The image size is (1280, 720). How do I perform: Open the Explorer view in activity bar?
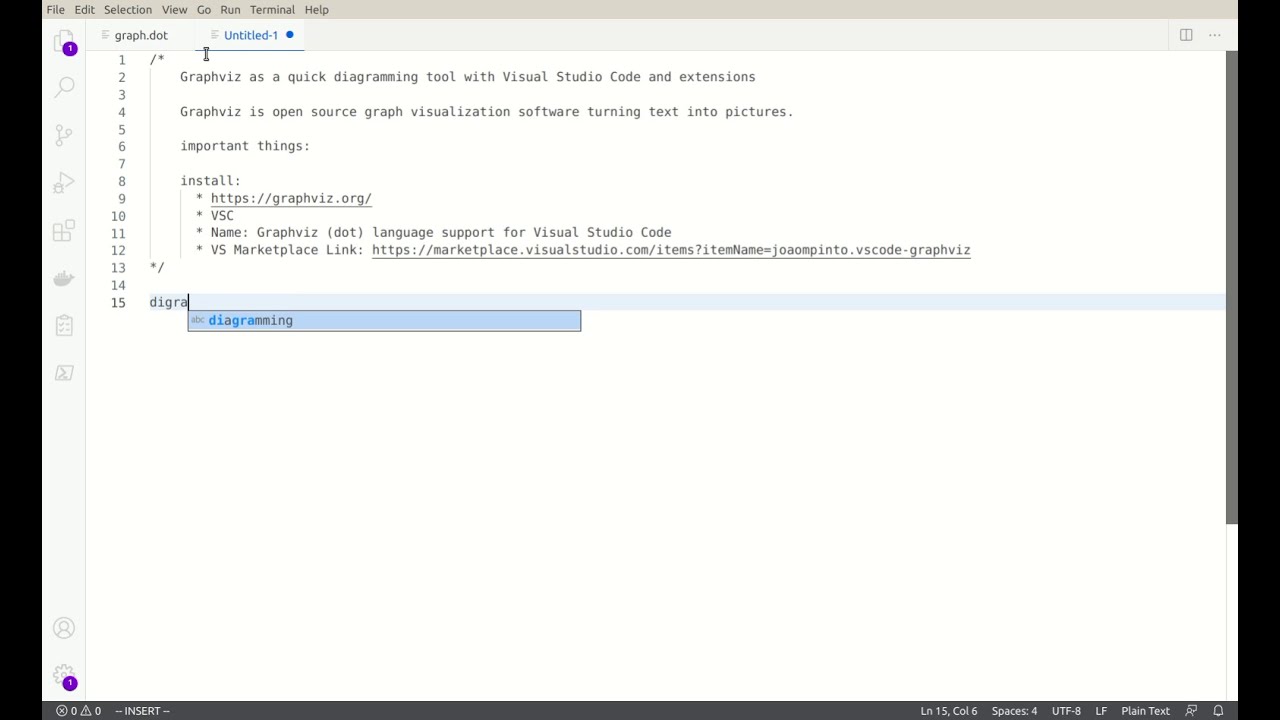64,42
